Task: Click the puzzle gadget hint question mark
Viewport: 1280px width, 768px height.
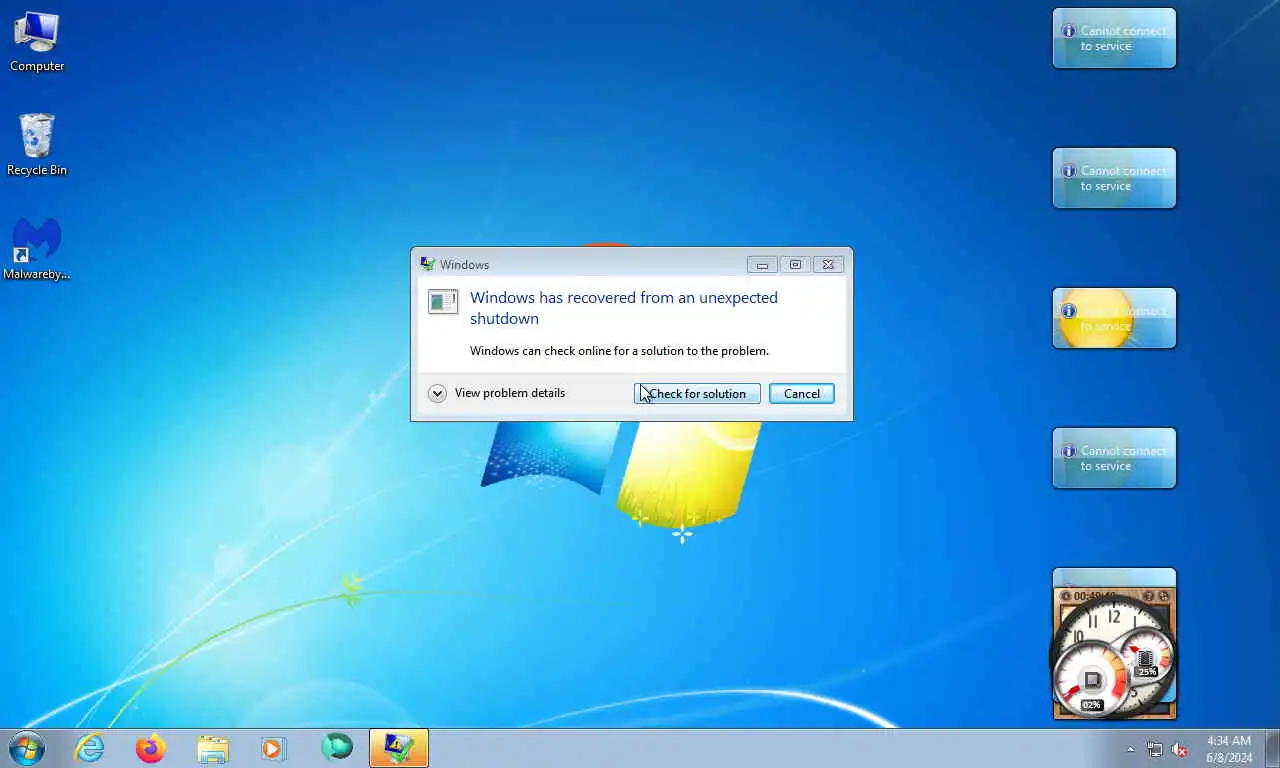Action: click(x=1148, y=596)
